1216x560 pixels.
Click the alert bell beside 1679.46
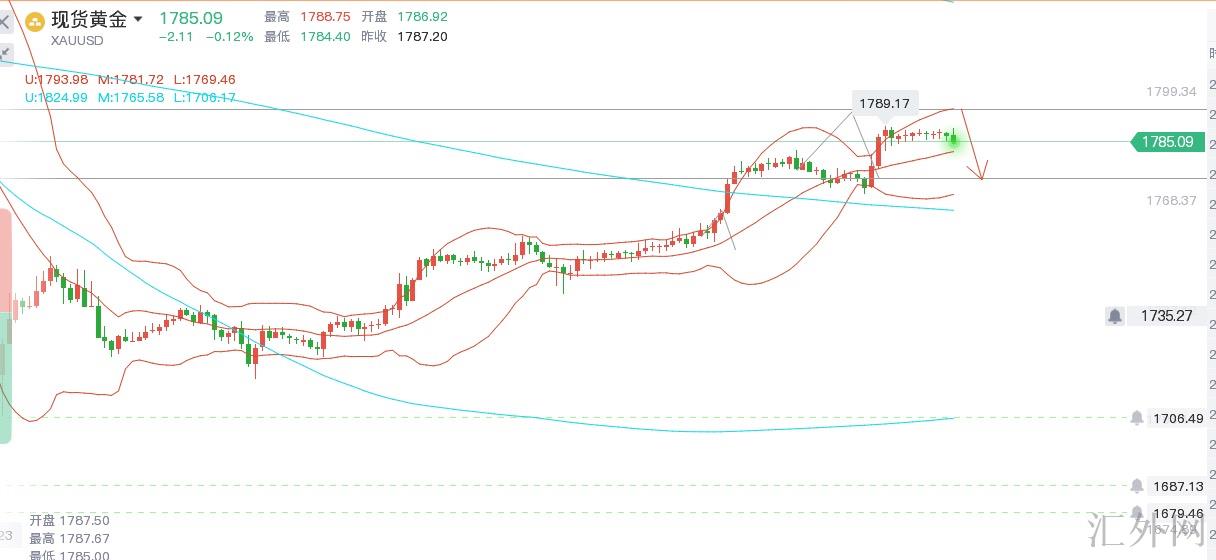[1136, 514]
